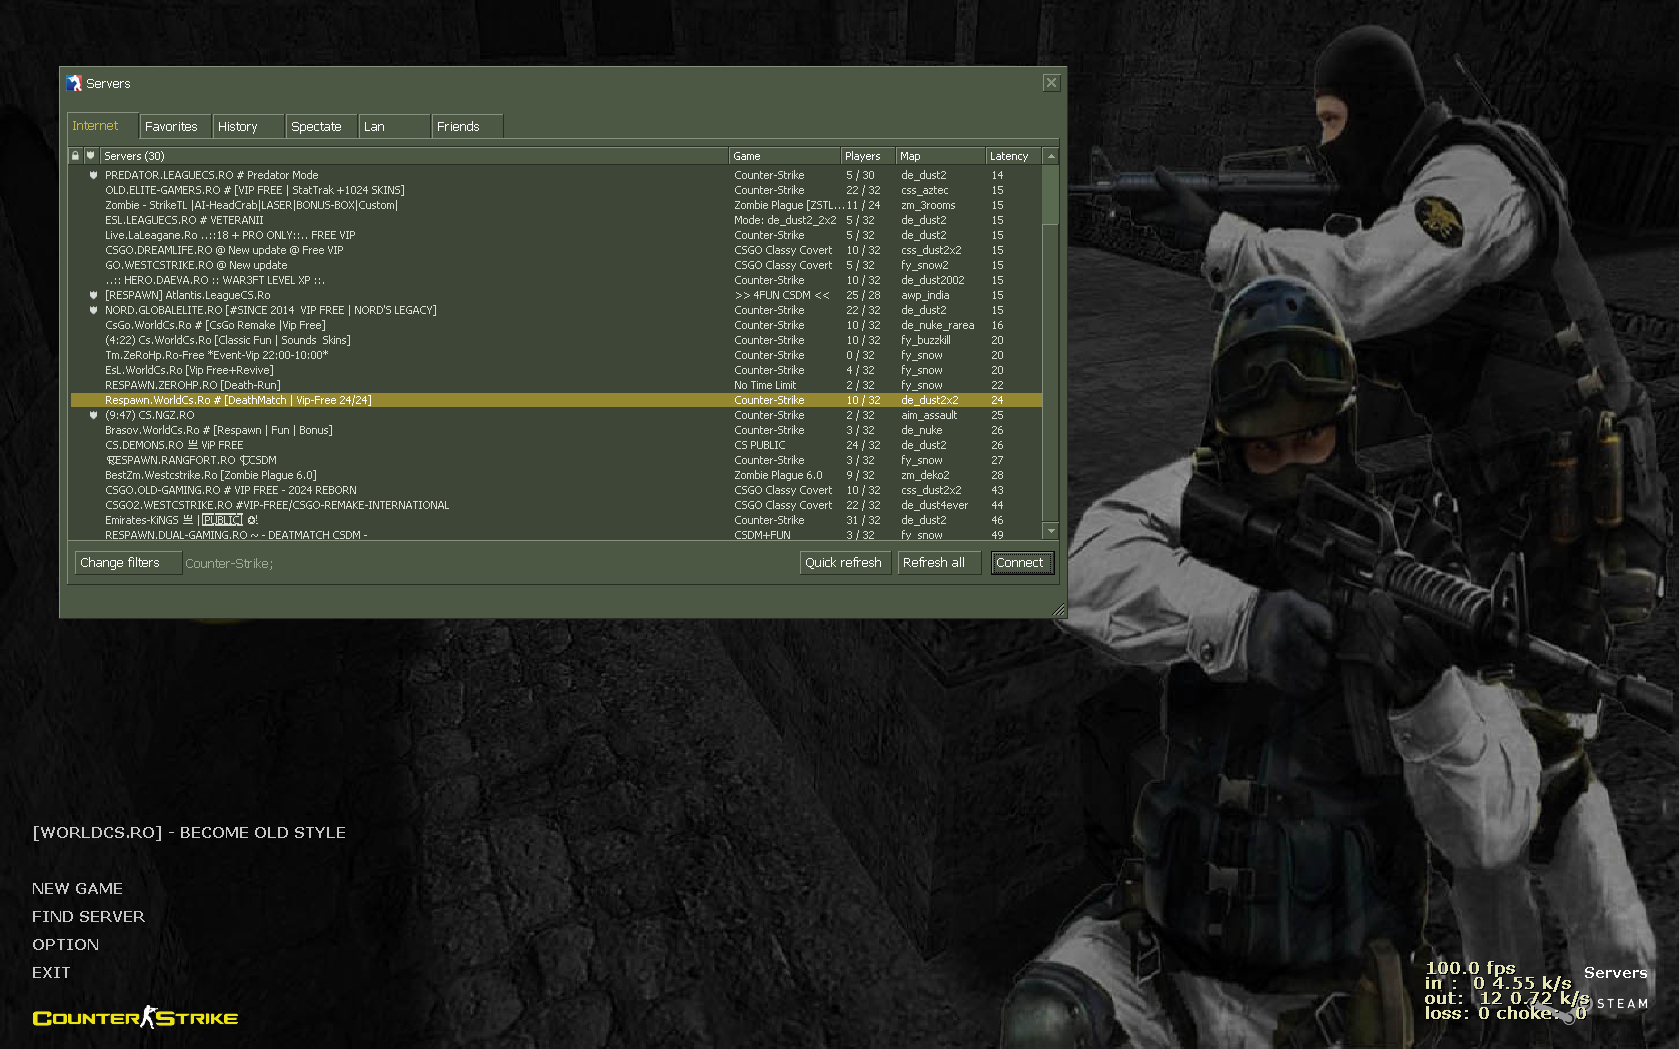
Task: Select CsGo.WorldCs.Ro CsGo Remake row
Action: coord(556,325)
